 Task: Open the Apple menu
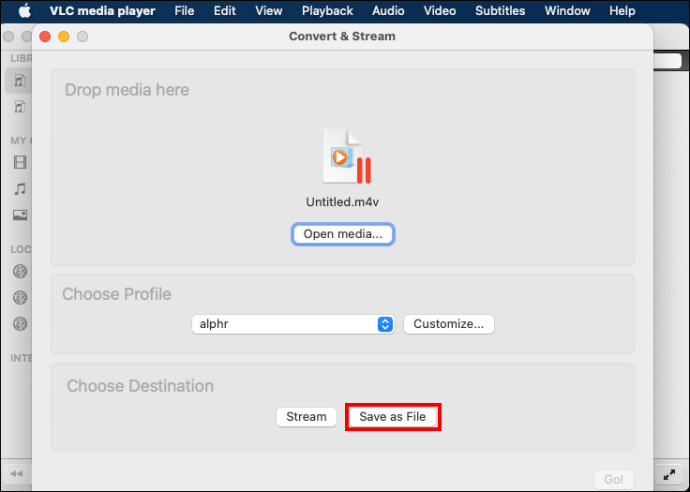pos(25,11)
